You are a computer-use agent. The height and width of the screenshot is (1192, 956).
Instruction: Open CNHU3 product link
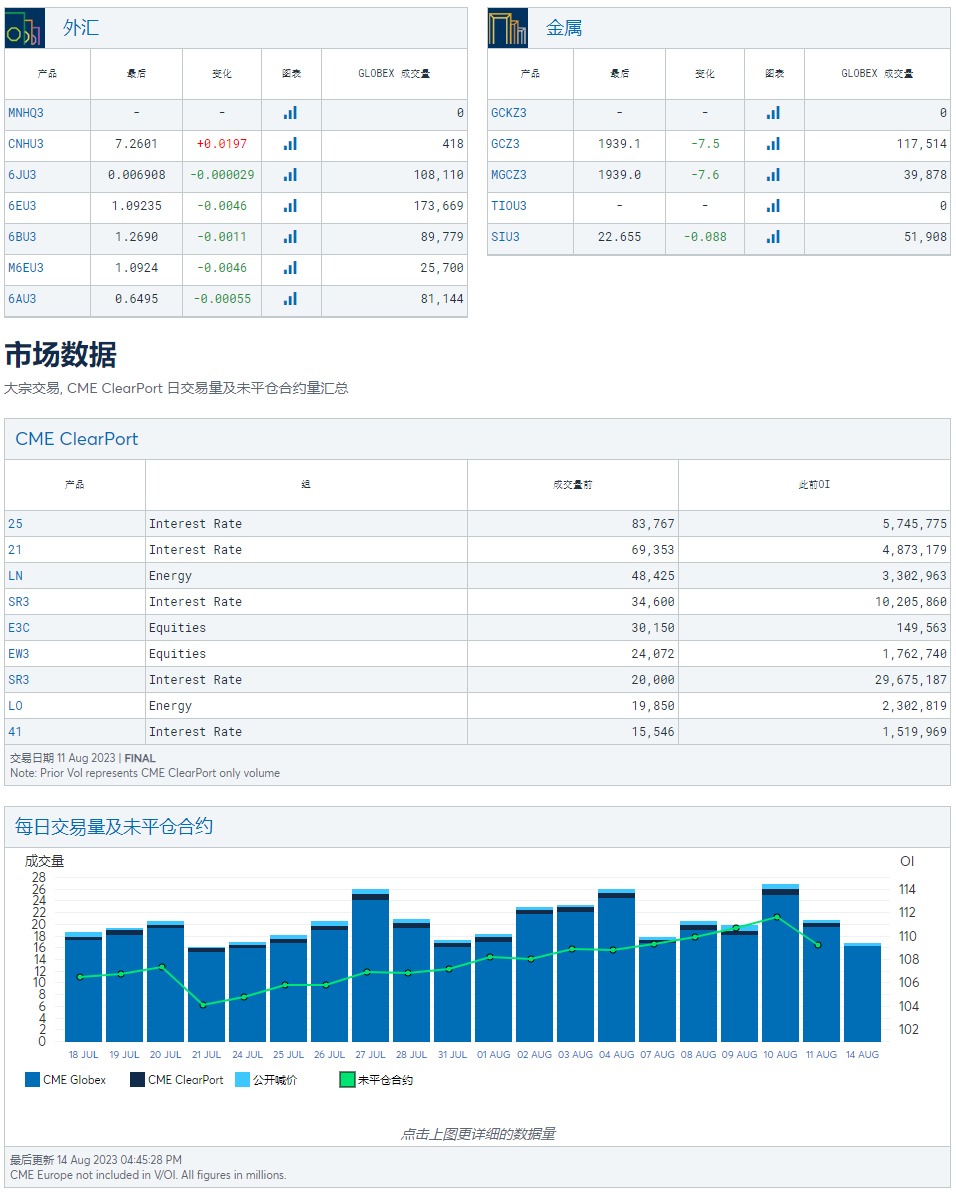[x=26, y=144]
